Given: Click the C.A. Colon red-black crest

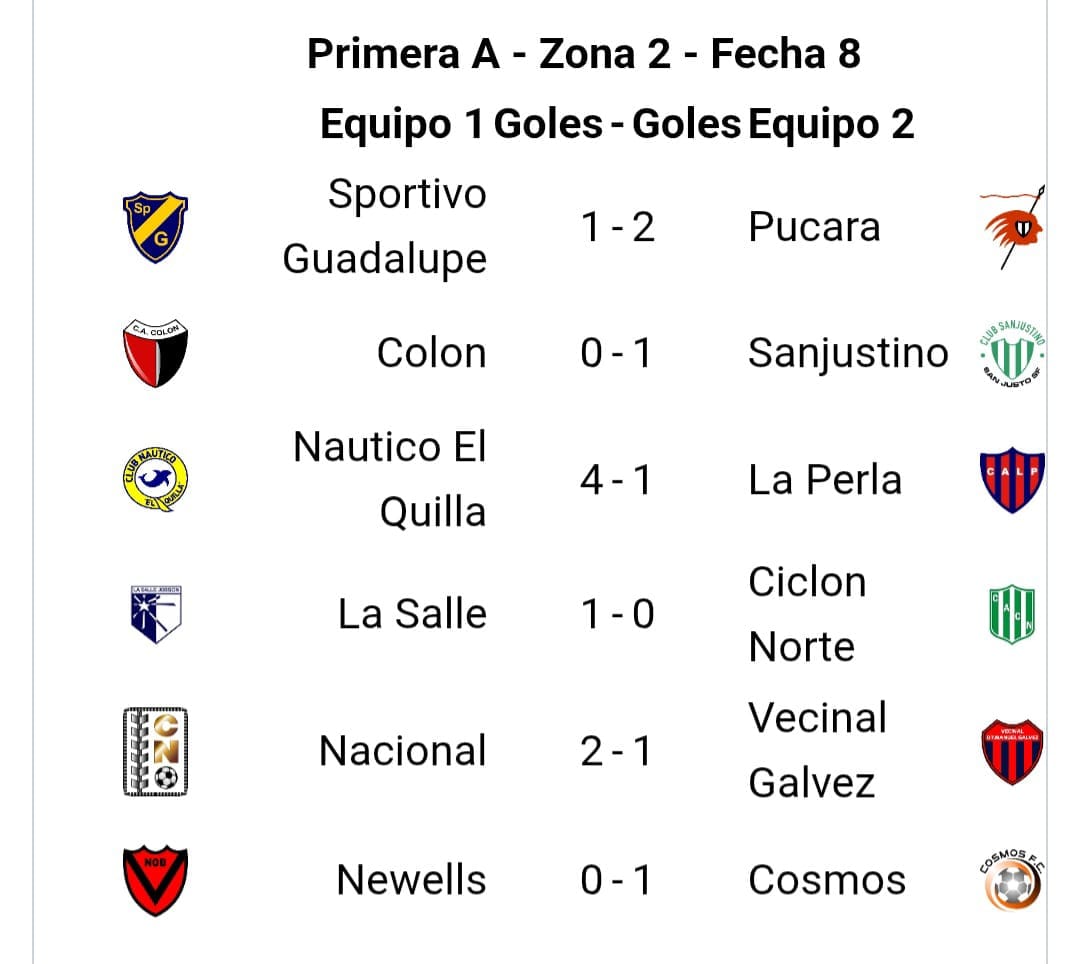Looking at the screenshot, I should coord(155,354).
